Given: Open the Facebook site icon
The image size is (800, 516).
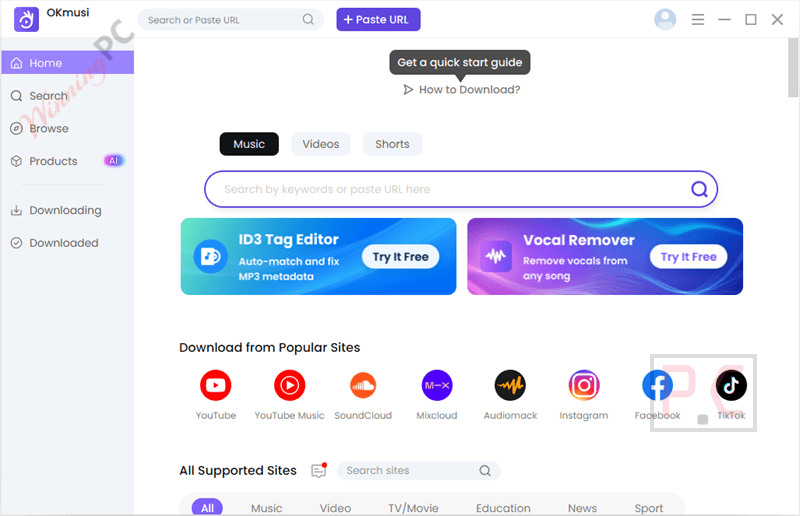Looking at the screenshot, I should tap(657, 385).
